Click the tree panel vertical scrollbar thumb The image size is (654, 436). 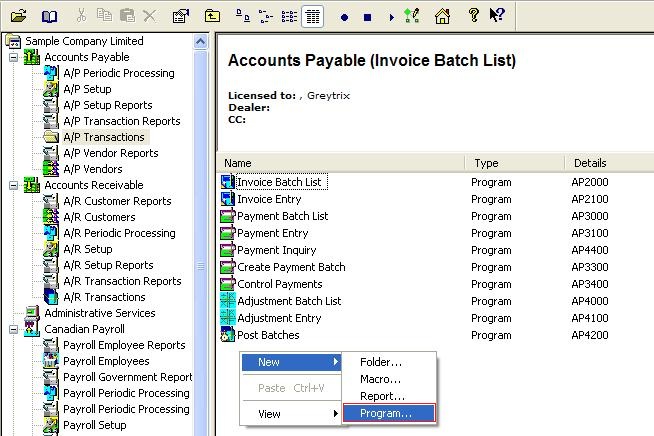click(201, 266)
